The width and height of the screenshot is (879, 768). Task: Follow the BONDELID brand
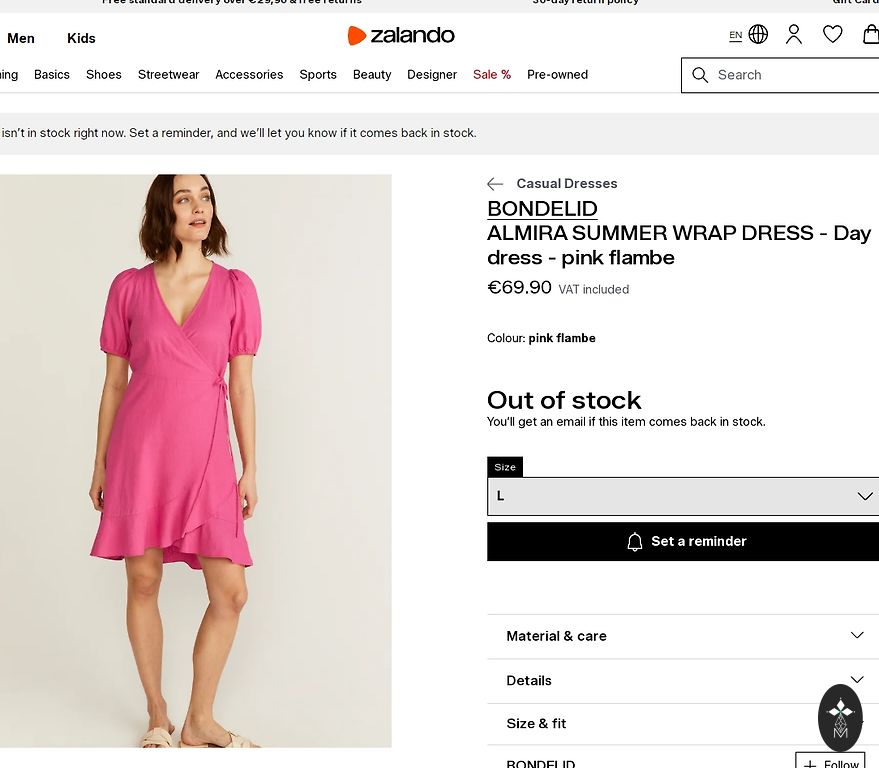coord(830,763)
